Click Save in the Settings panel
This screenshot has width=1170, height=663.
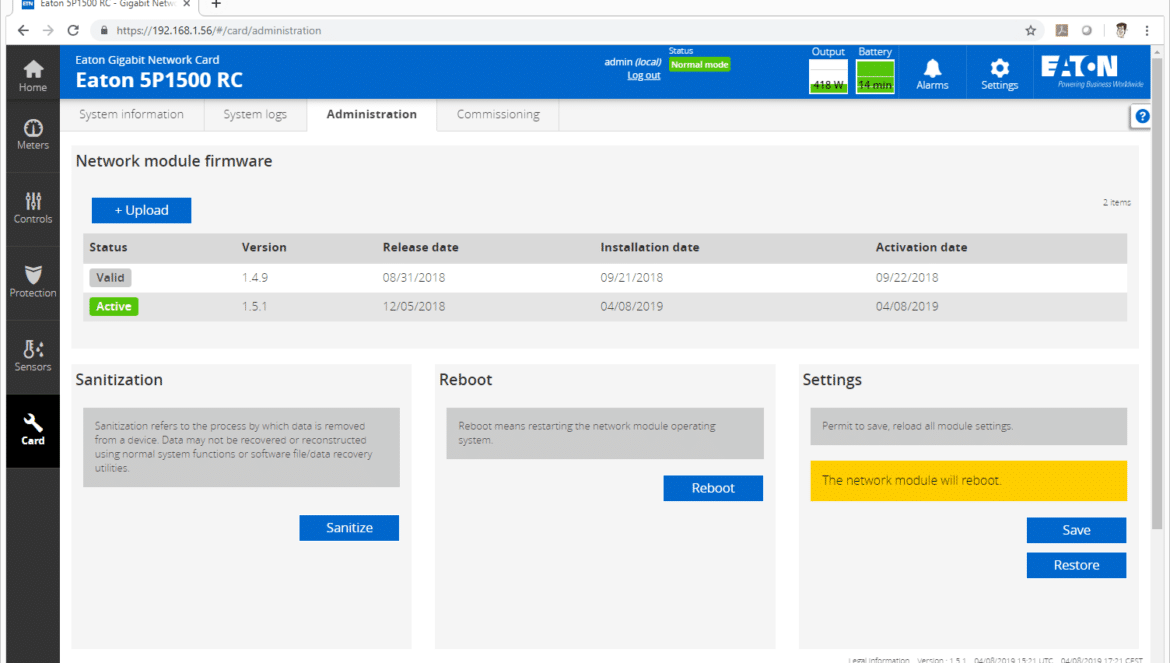[1076, 530]
